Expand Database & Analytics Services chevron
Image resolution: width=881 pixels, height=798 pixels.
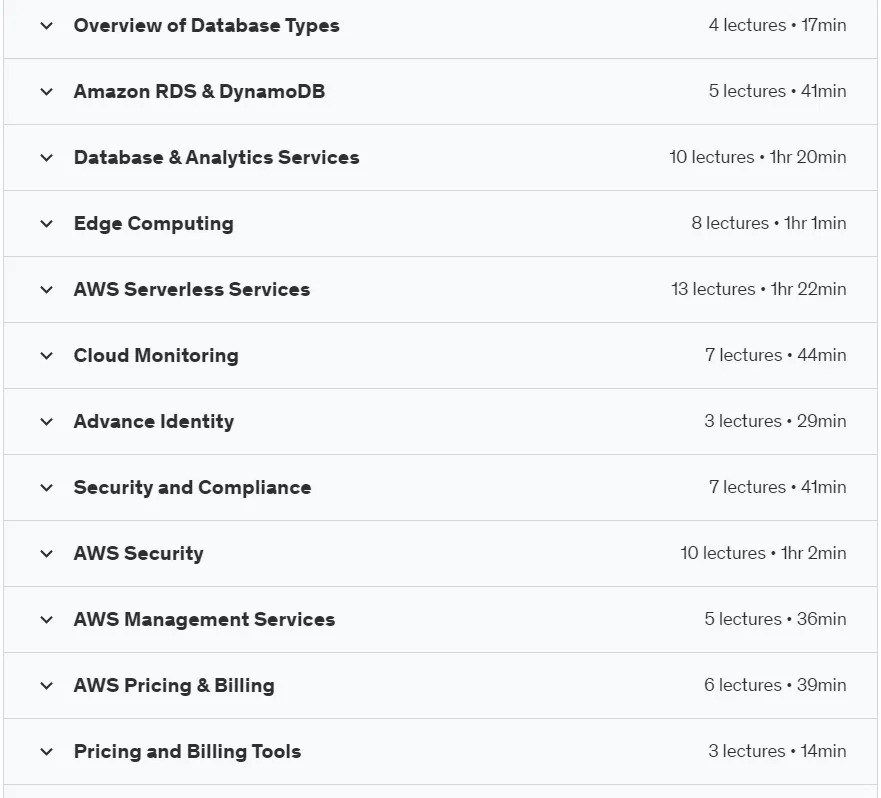47,158
